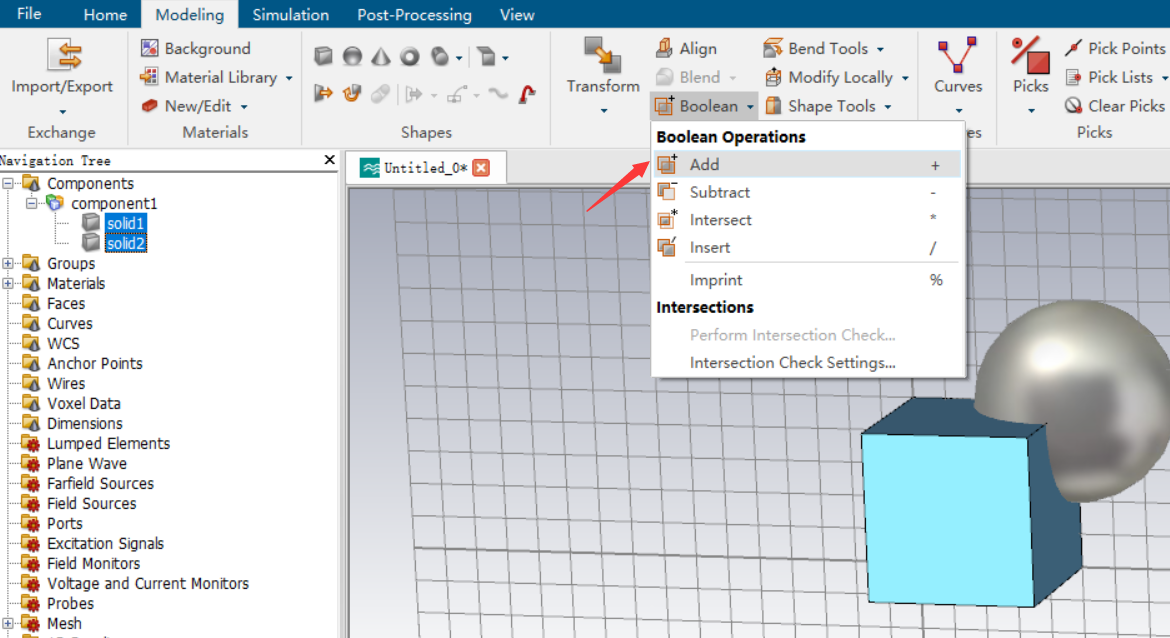
Task: Select Pick Points
Action: pyautogui.click(x=1115, y=49)
